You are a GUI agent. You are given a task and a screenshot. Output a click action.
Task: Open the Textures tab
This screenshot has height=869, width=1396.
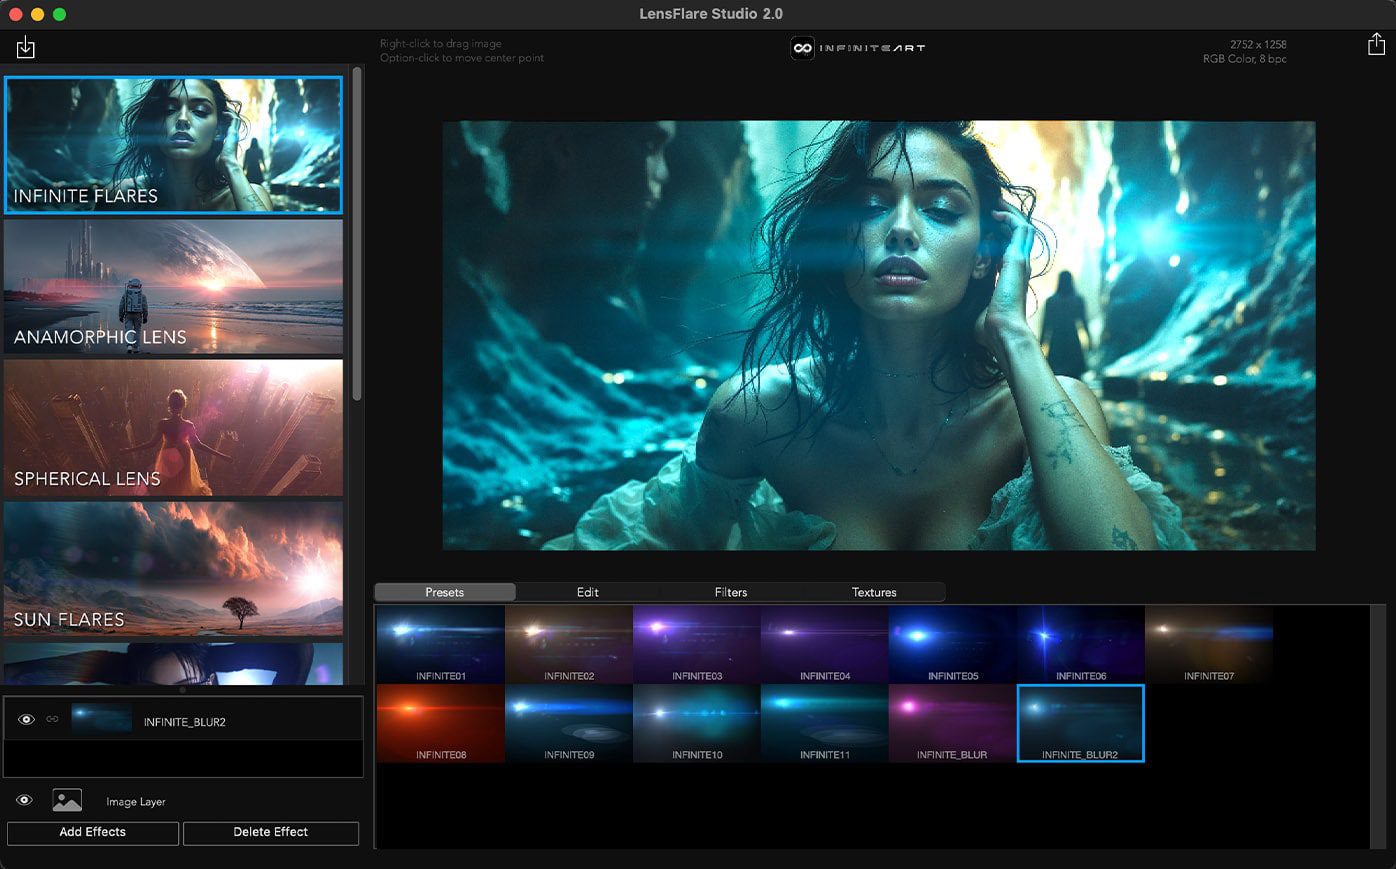(x=874, y=592)
